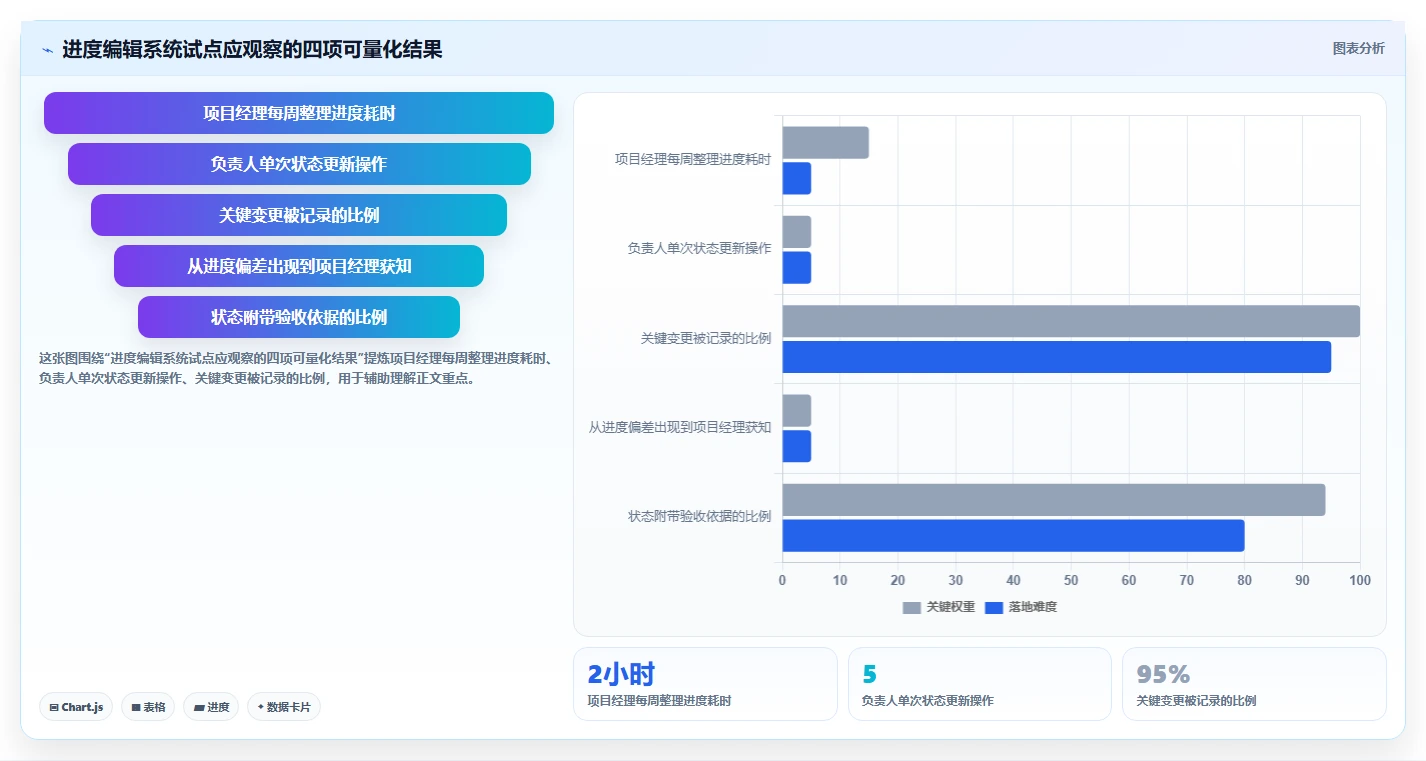Open the data card showing 5

980,684
